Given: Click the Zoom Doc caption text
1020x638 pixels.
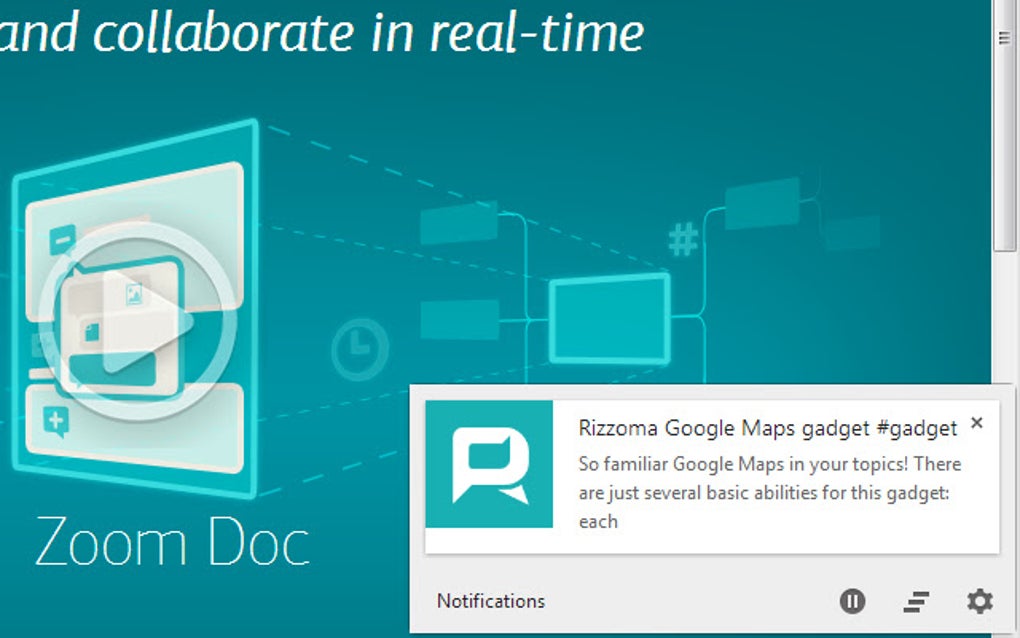Looking at the screenshot, I should coord(170,543).
